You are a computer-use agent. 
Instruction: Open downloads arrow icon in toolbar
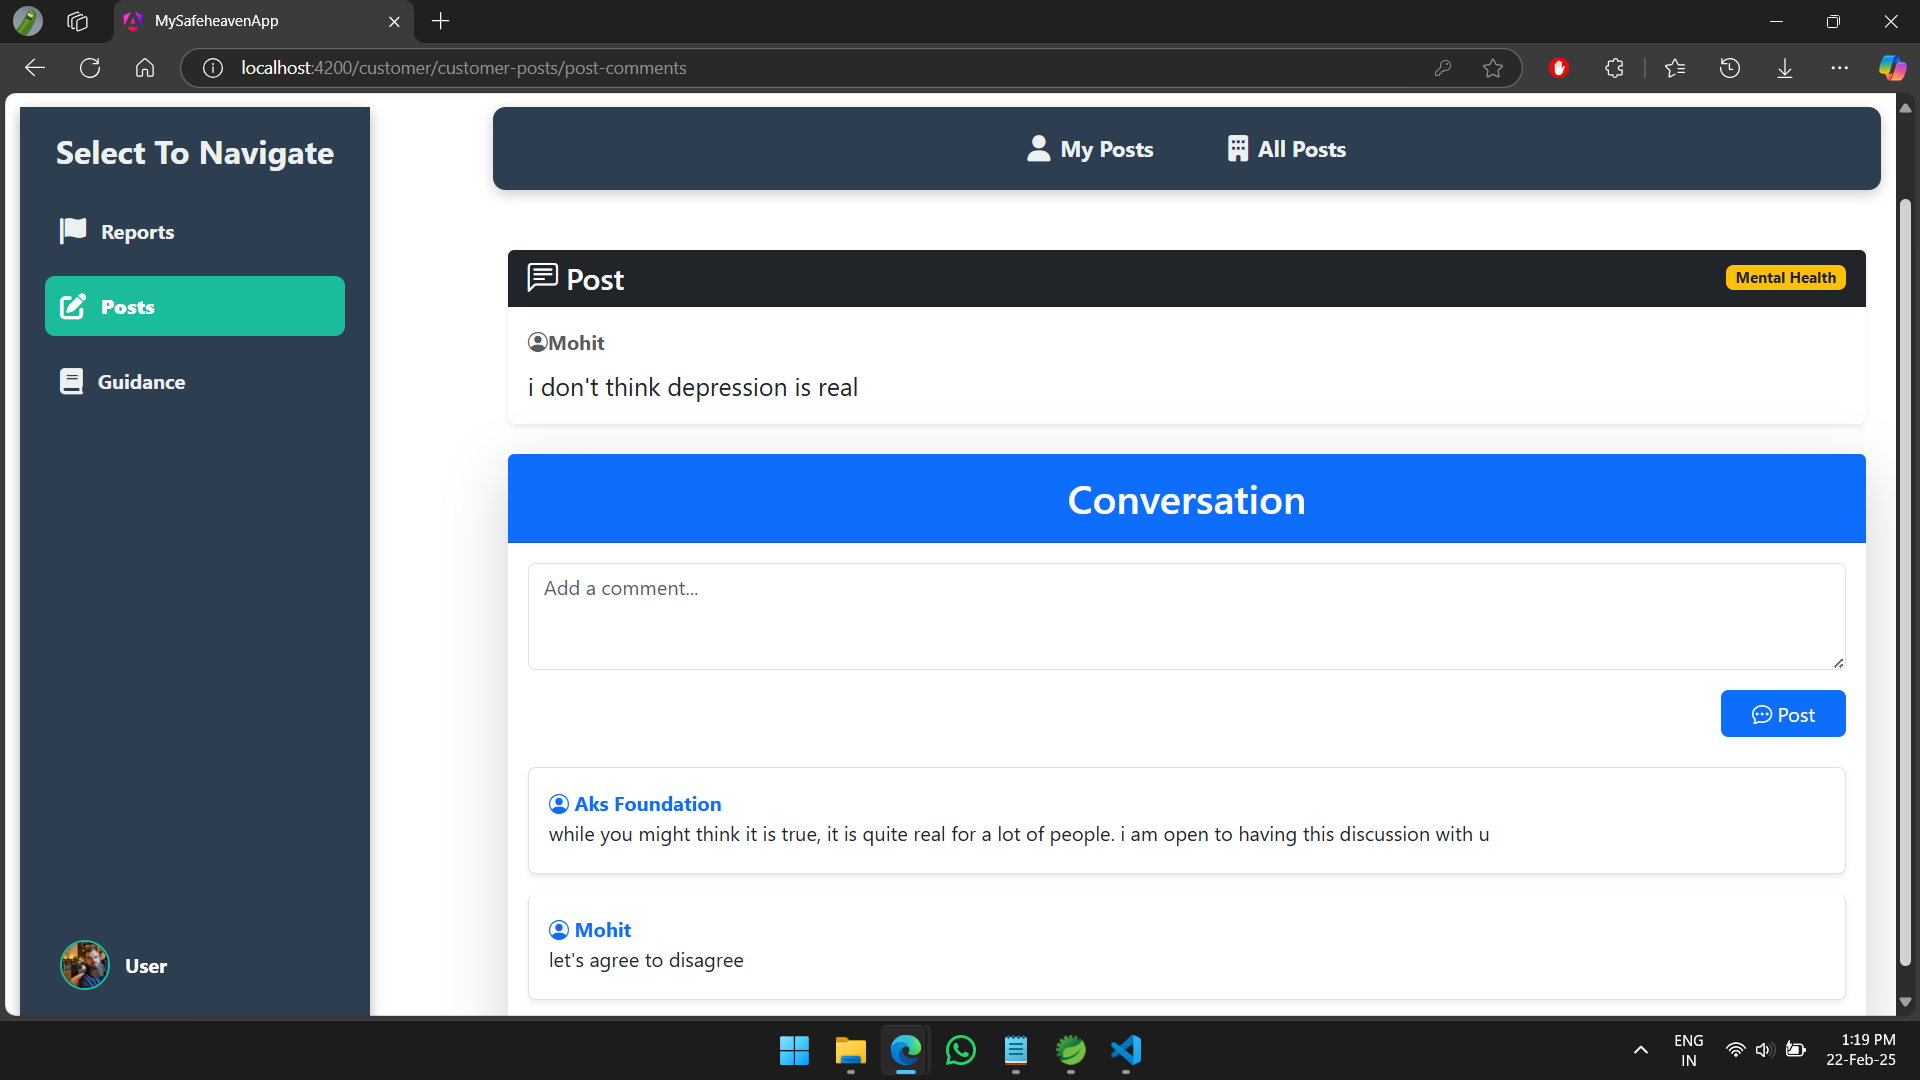tap(1785, 68)
